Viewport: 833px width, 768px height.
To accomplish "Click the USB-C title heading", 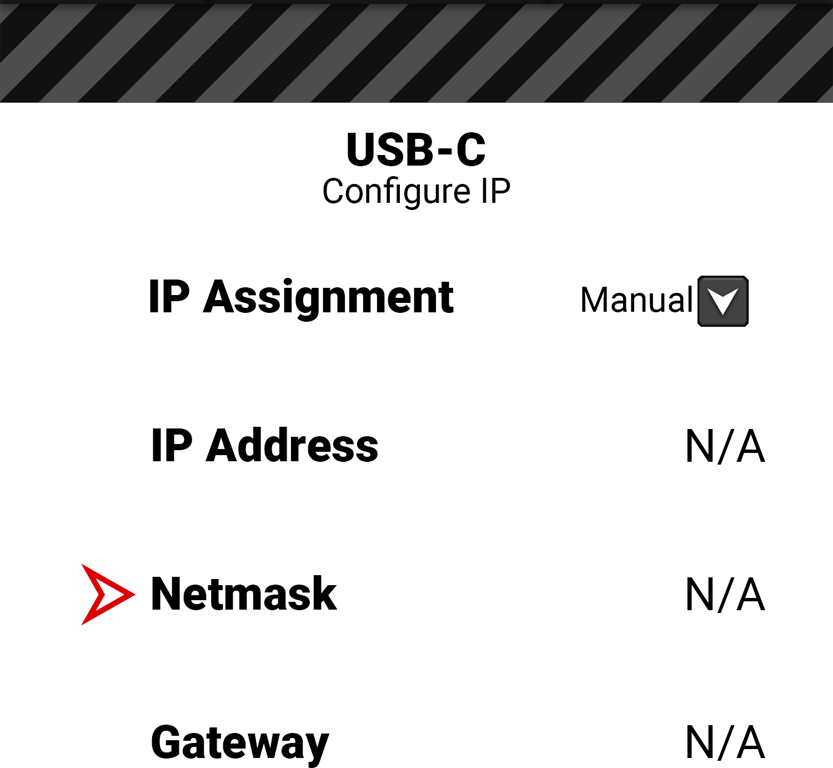I will click(x=416, y=150).
